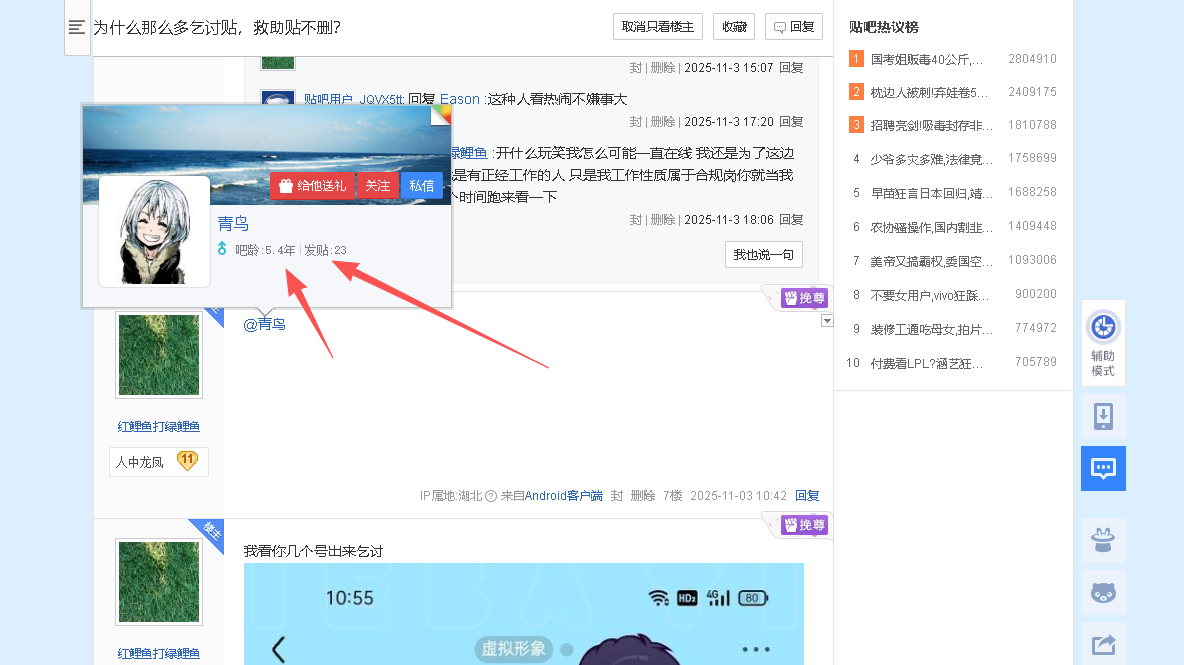Toggle 取消只看楼主 filter
1184x665 pixels.
click(x=658, y=27)
